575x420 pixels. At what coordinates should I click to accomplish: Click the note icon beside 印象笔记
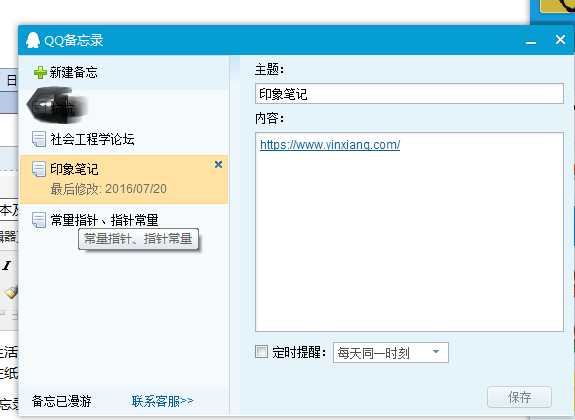(39, 169)
